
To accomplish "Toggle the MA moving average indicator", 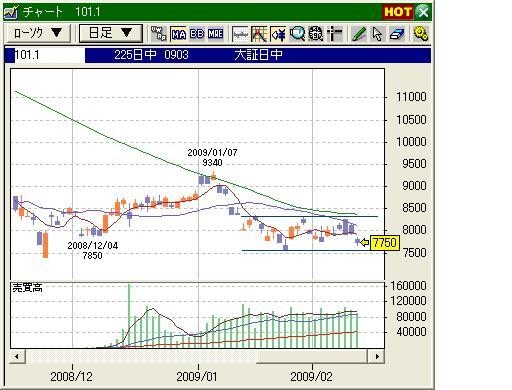I will click(178, 34).
